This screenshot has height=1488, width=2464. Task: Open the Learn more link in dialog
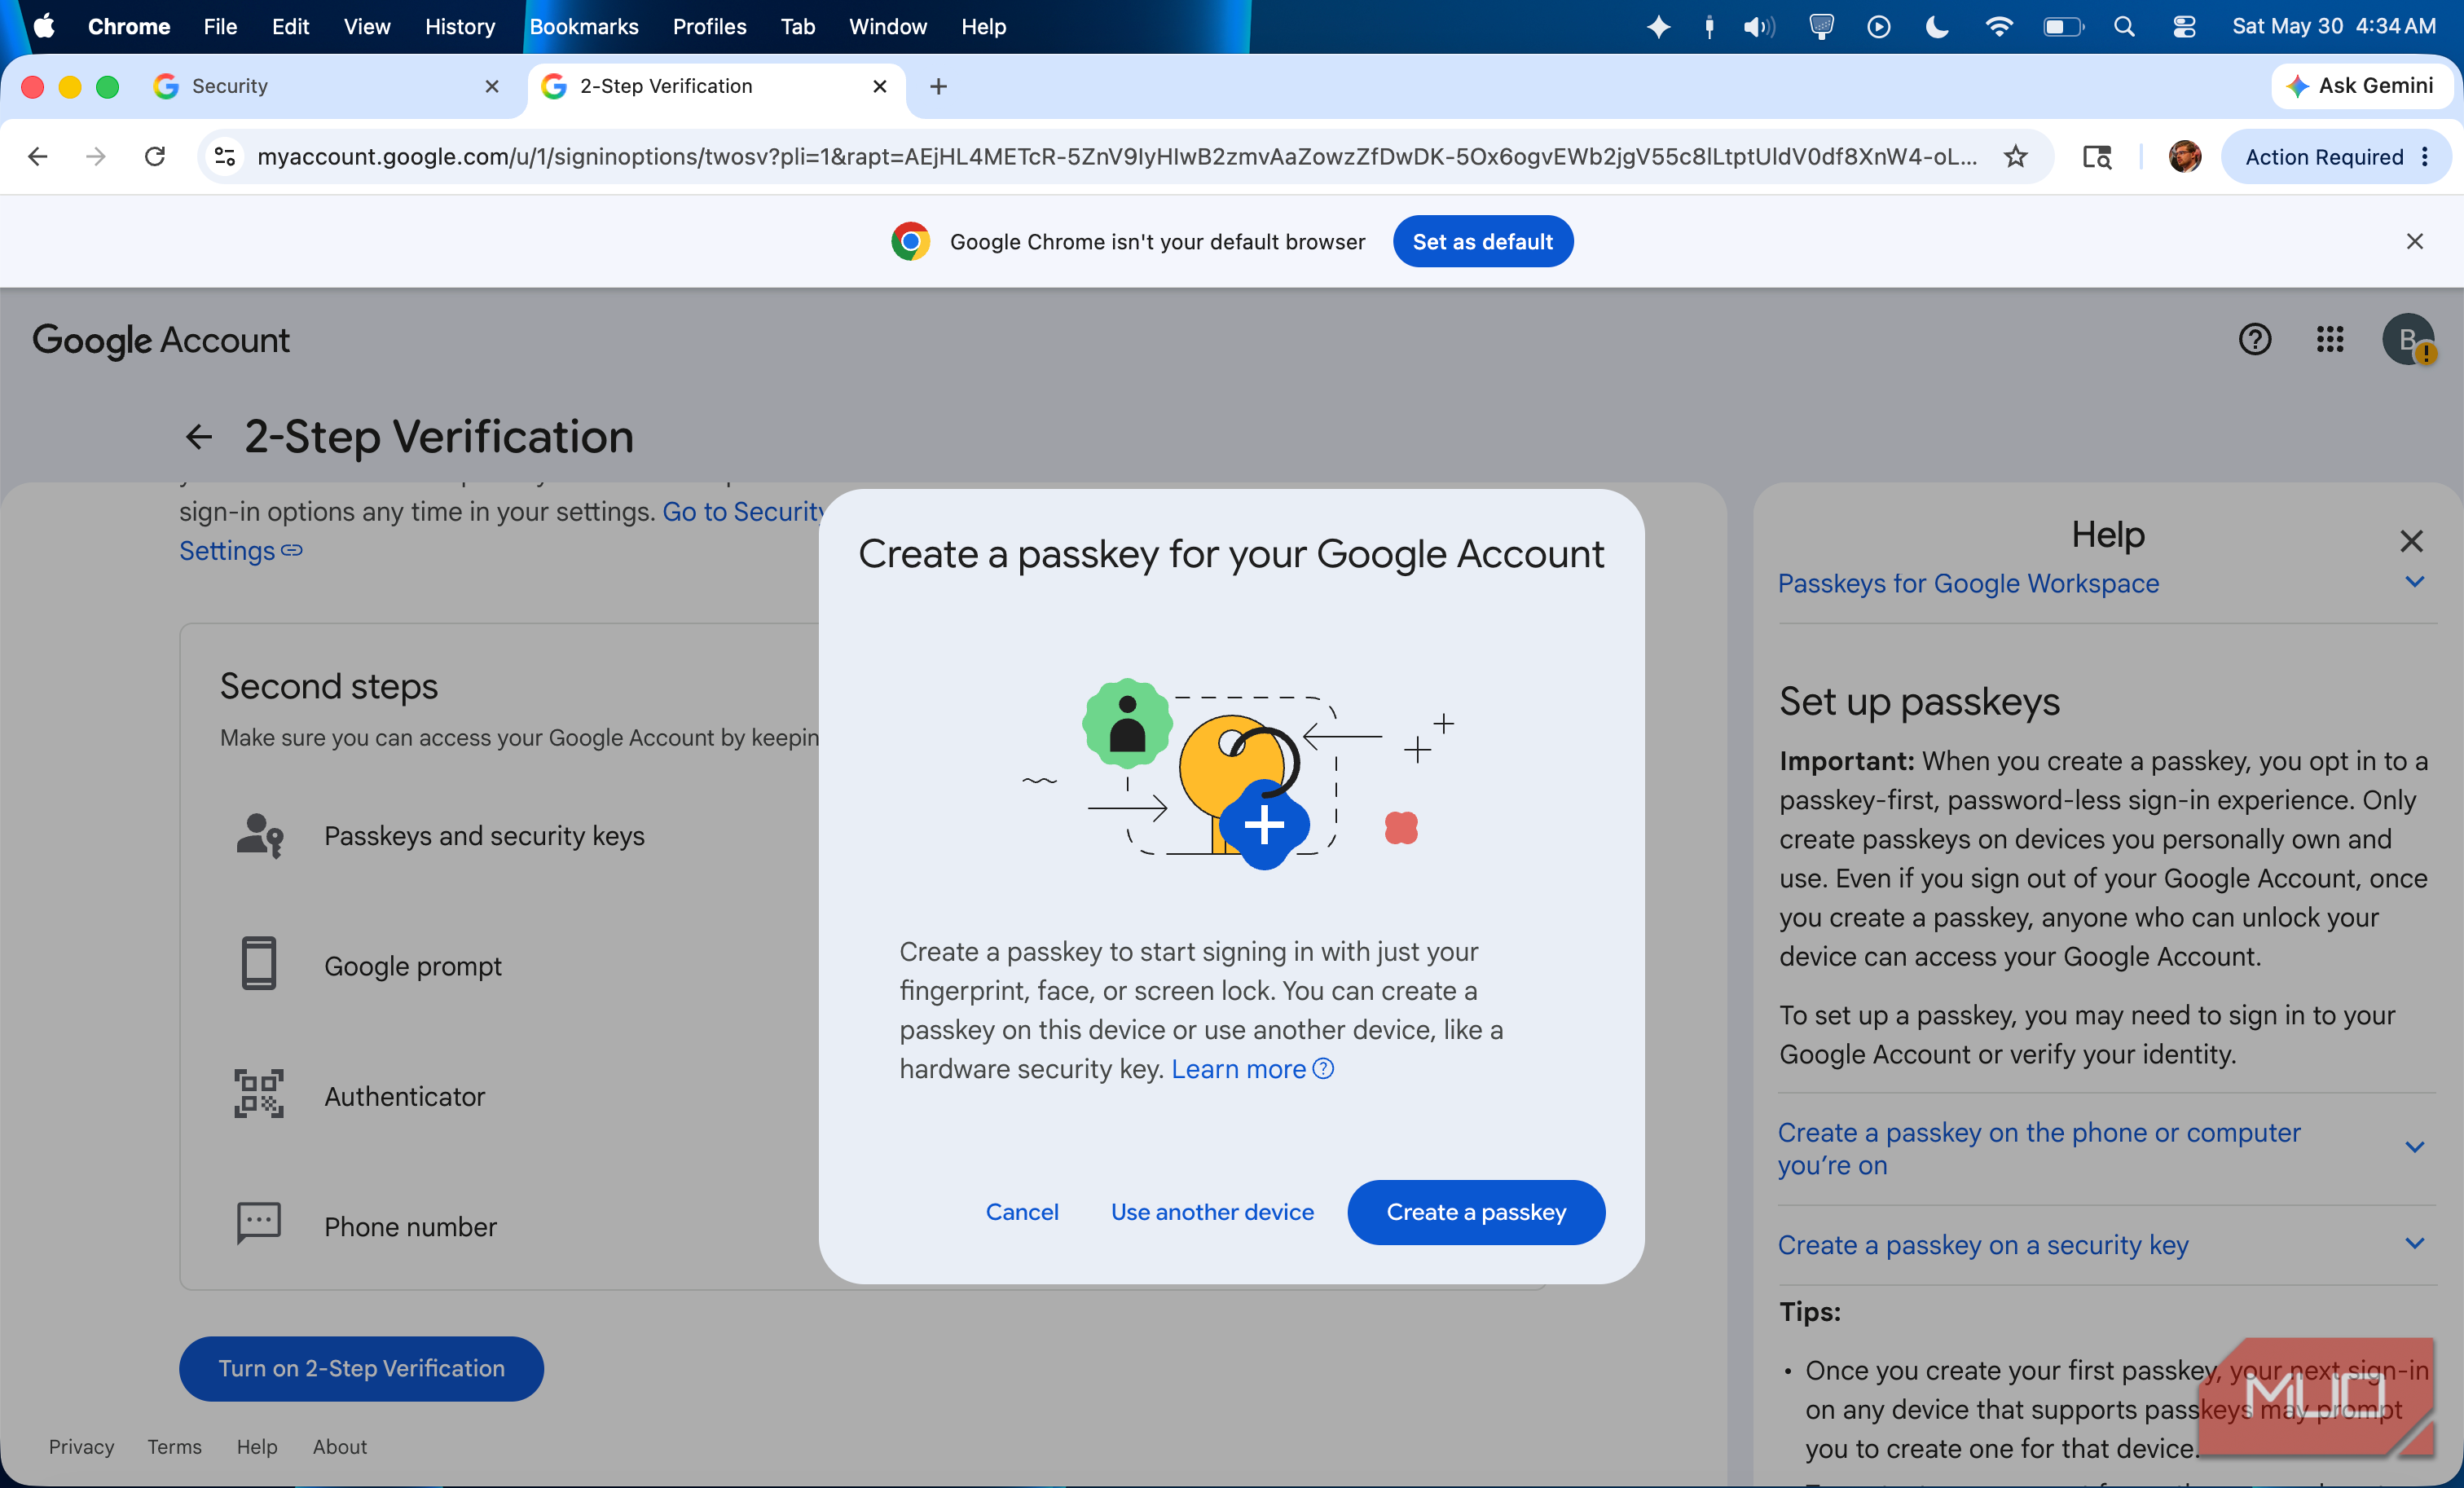tap(1238, 1069)
